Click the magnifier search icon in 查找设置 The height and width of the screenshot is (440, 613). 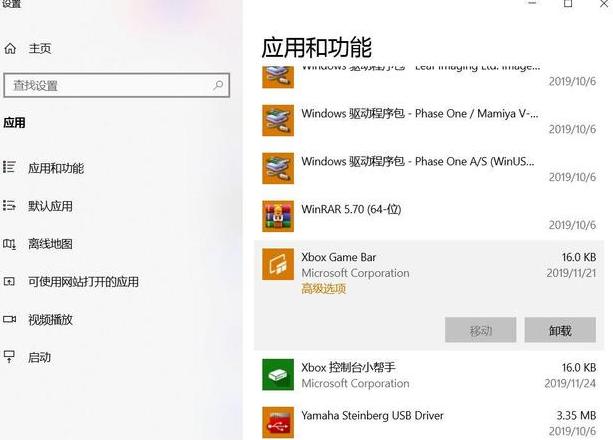pos(218,85)
